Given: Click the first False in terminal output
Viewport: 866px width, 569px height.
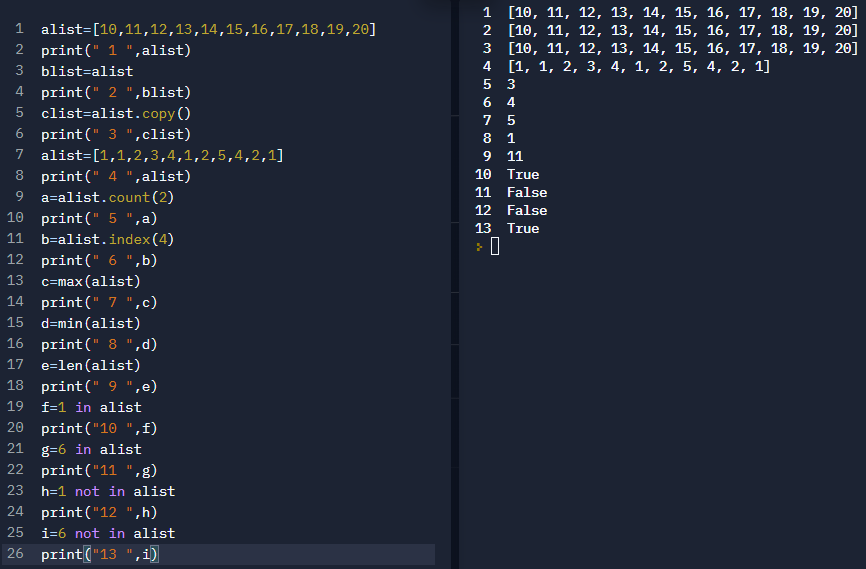Looking at the screenshot, I should [527, 192].
